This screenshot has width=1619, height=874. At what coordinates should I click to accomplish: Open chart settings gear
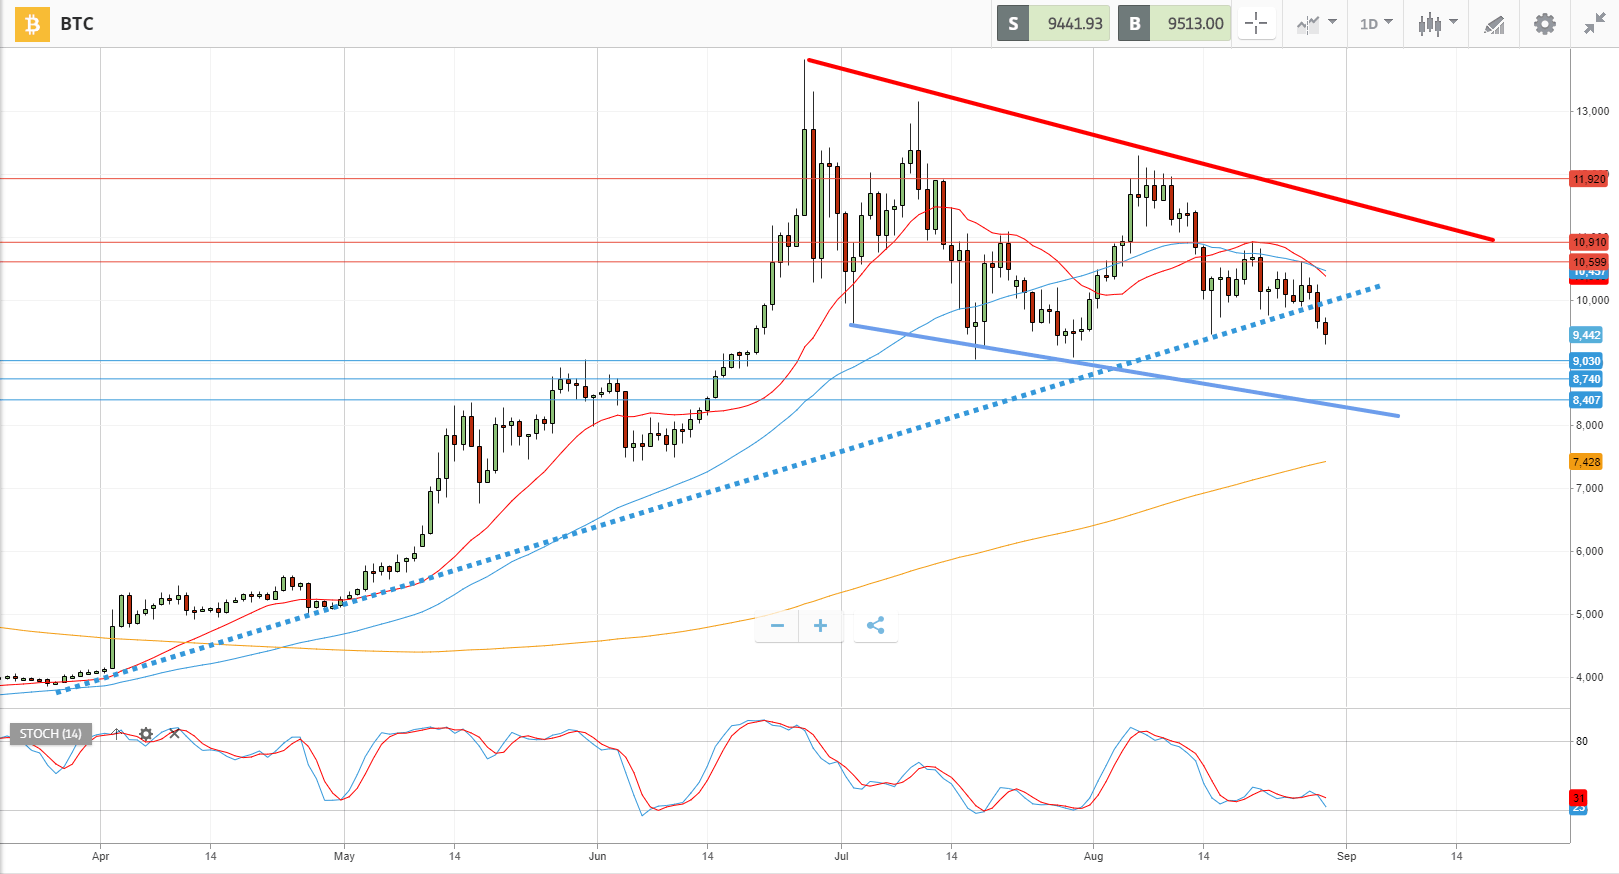(1545, 24)
